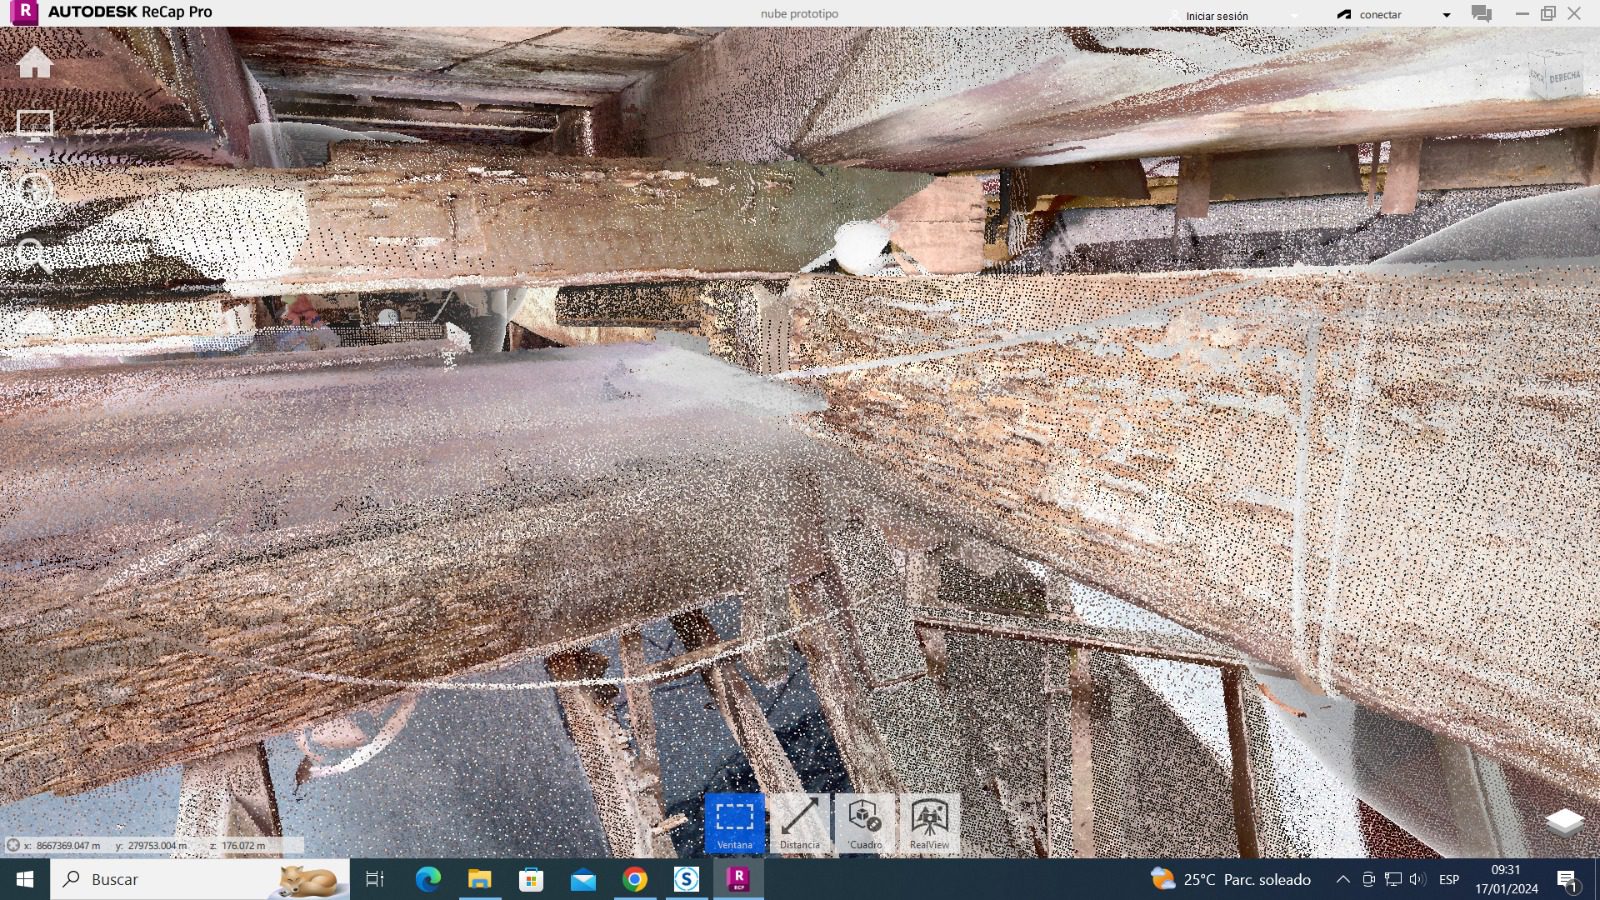This screenshot has height=900, width=1600.
Task: Click Iniciar sesión to sign in
Action: 1216,16
